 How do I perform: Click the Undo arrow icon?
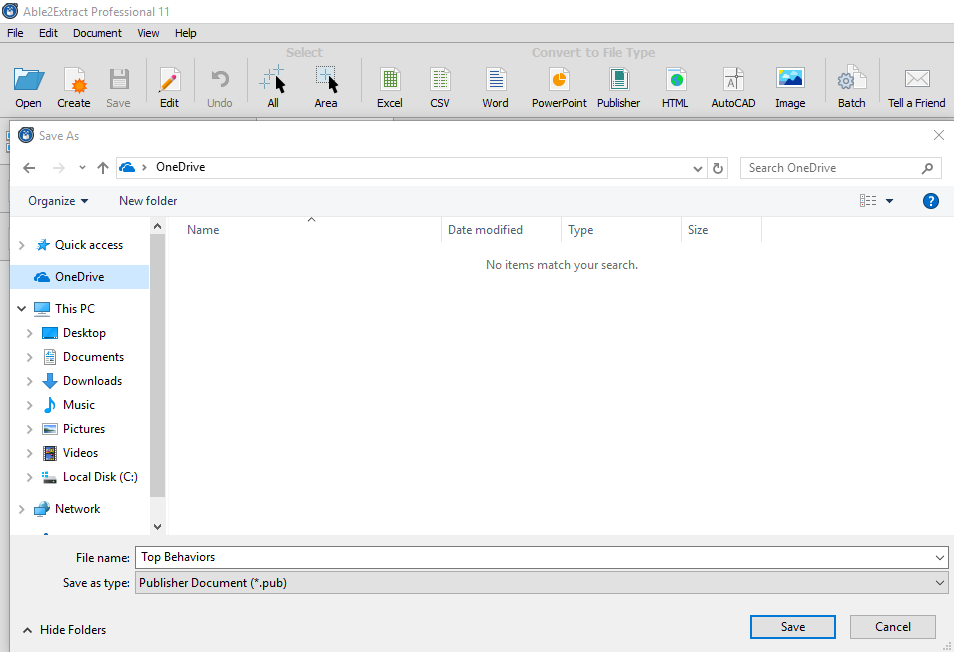pyautogui.click(x=220, y=80)
